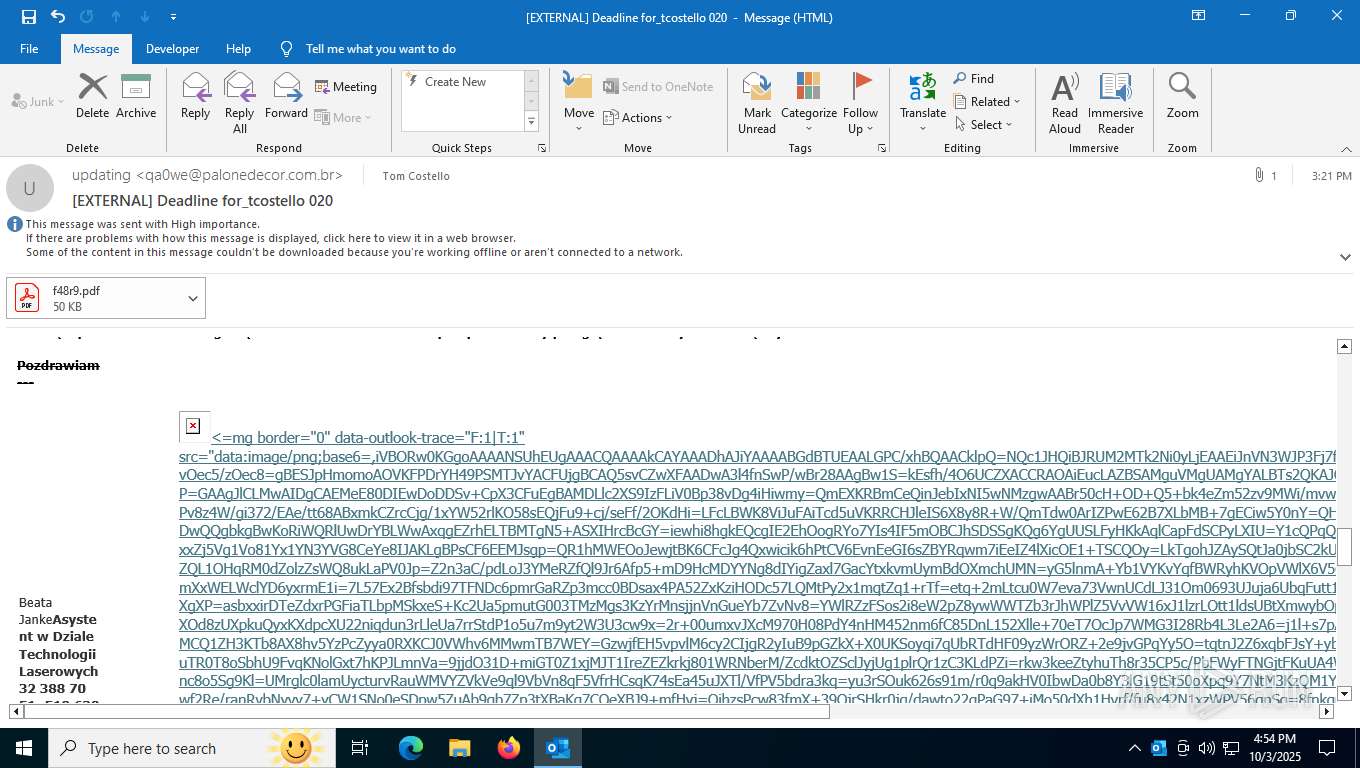Image resolution: width=1360 pixels, height=768 pixels.
Task: Open Outlook in taskbar
Action: [558, 748]
